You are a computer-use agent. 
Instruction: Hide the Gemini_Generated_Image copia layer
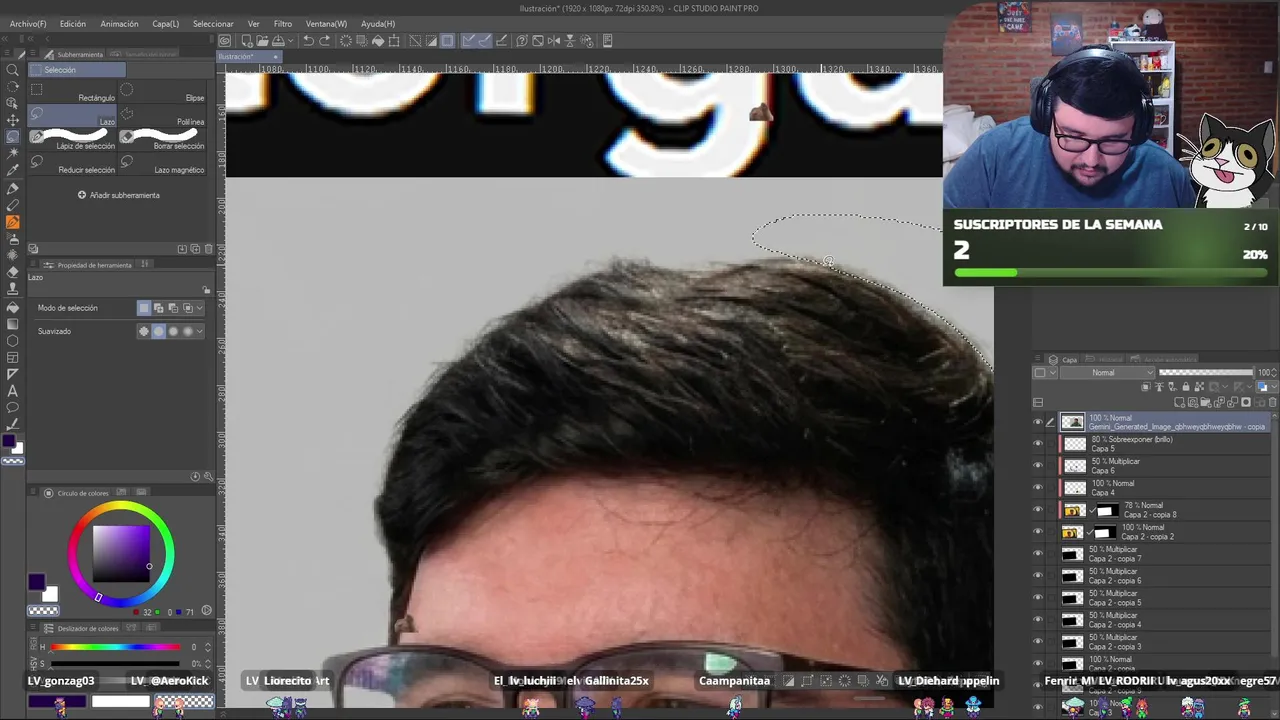pos(1037,422)
